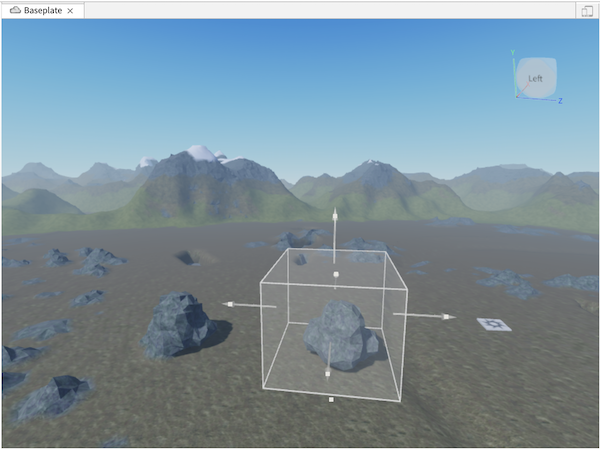
Task: Select the large rock beside the selection box
Action: tap(179, 324)
